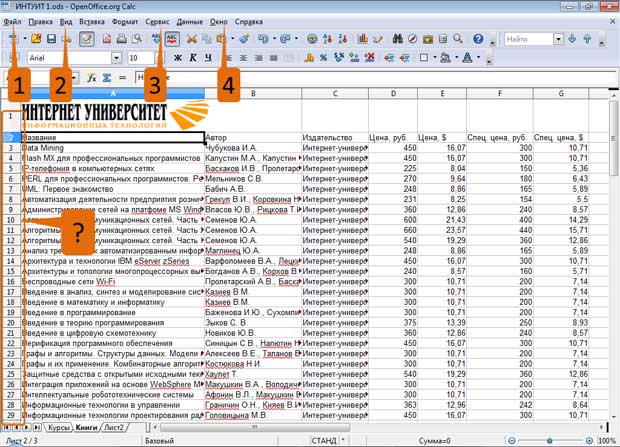This screenshot has width=620, height=447.
Task: Find previous with the up arrow
Action: point(588,39)
